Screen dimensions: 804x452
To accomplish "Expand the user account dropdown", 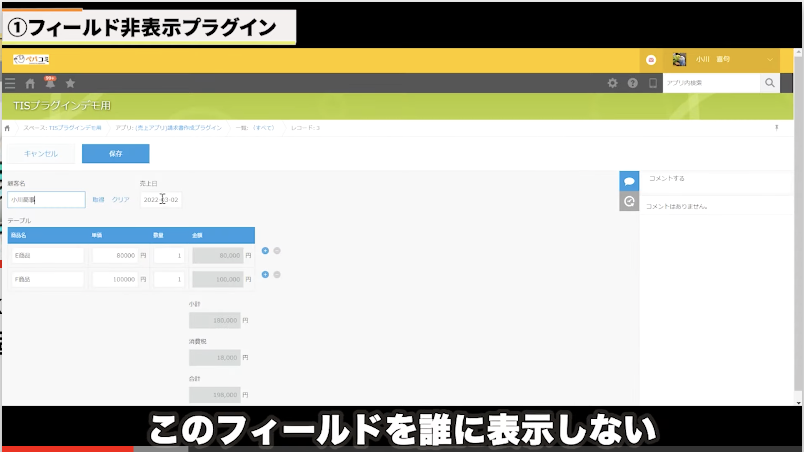I will 770,60.
